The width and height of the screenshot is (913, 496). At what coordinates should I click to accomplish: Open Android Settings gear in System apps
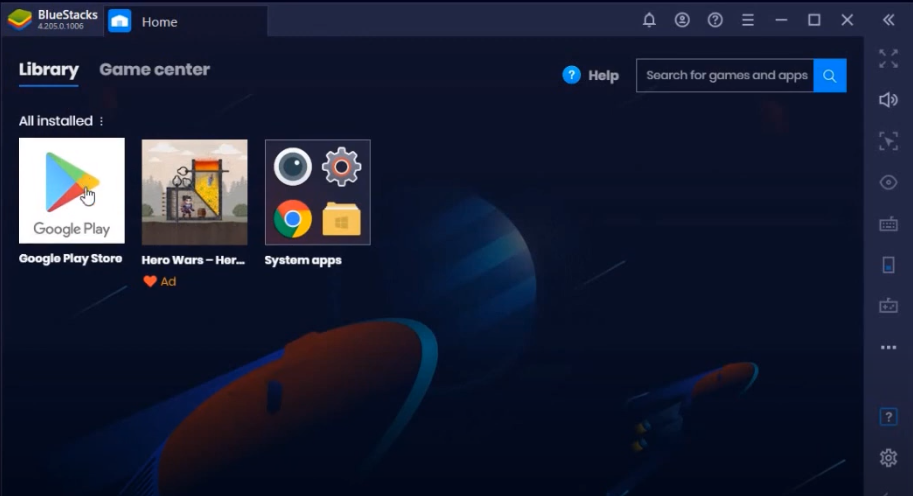[342, 166]
